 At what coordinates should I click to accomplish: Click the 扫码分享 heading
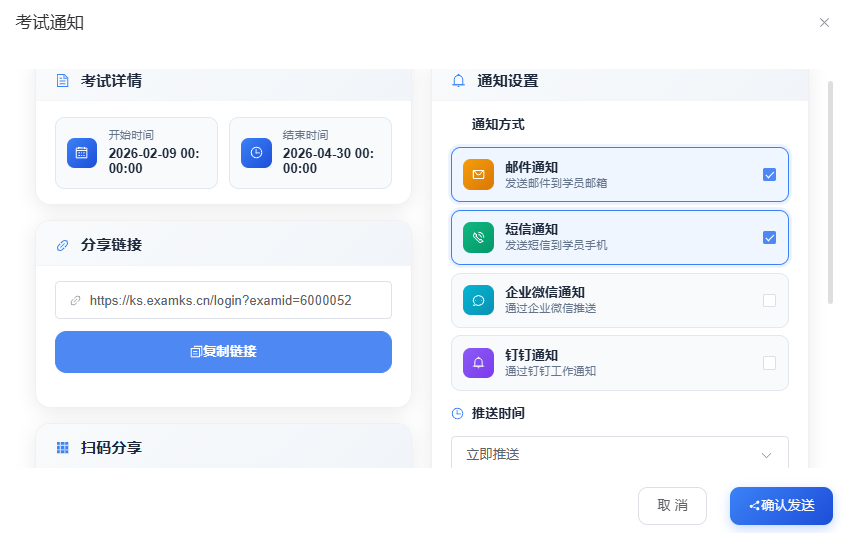(111, 448)
